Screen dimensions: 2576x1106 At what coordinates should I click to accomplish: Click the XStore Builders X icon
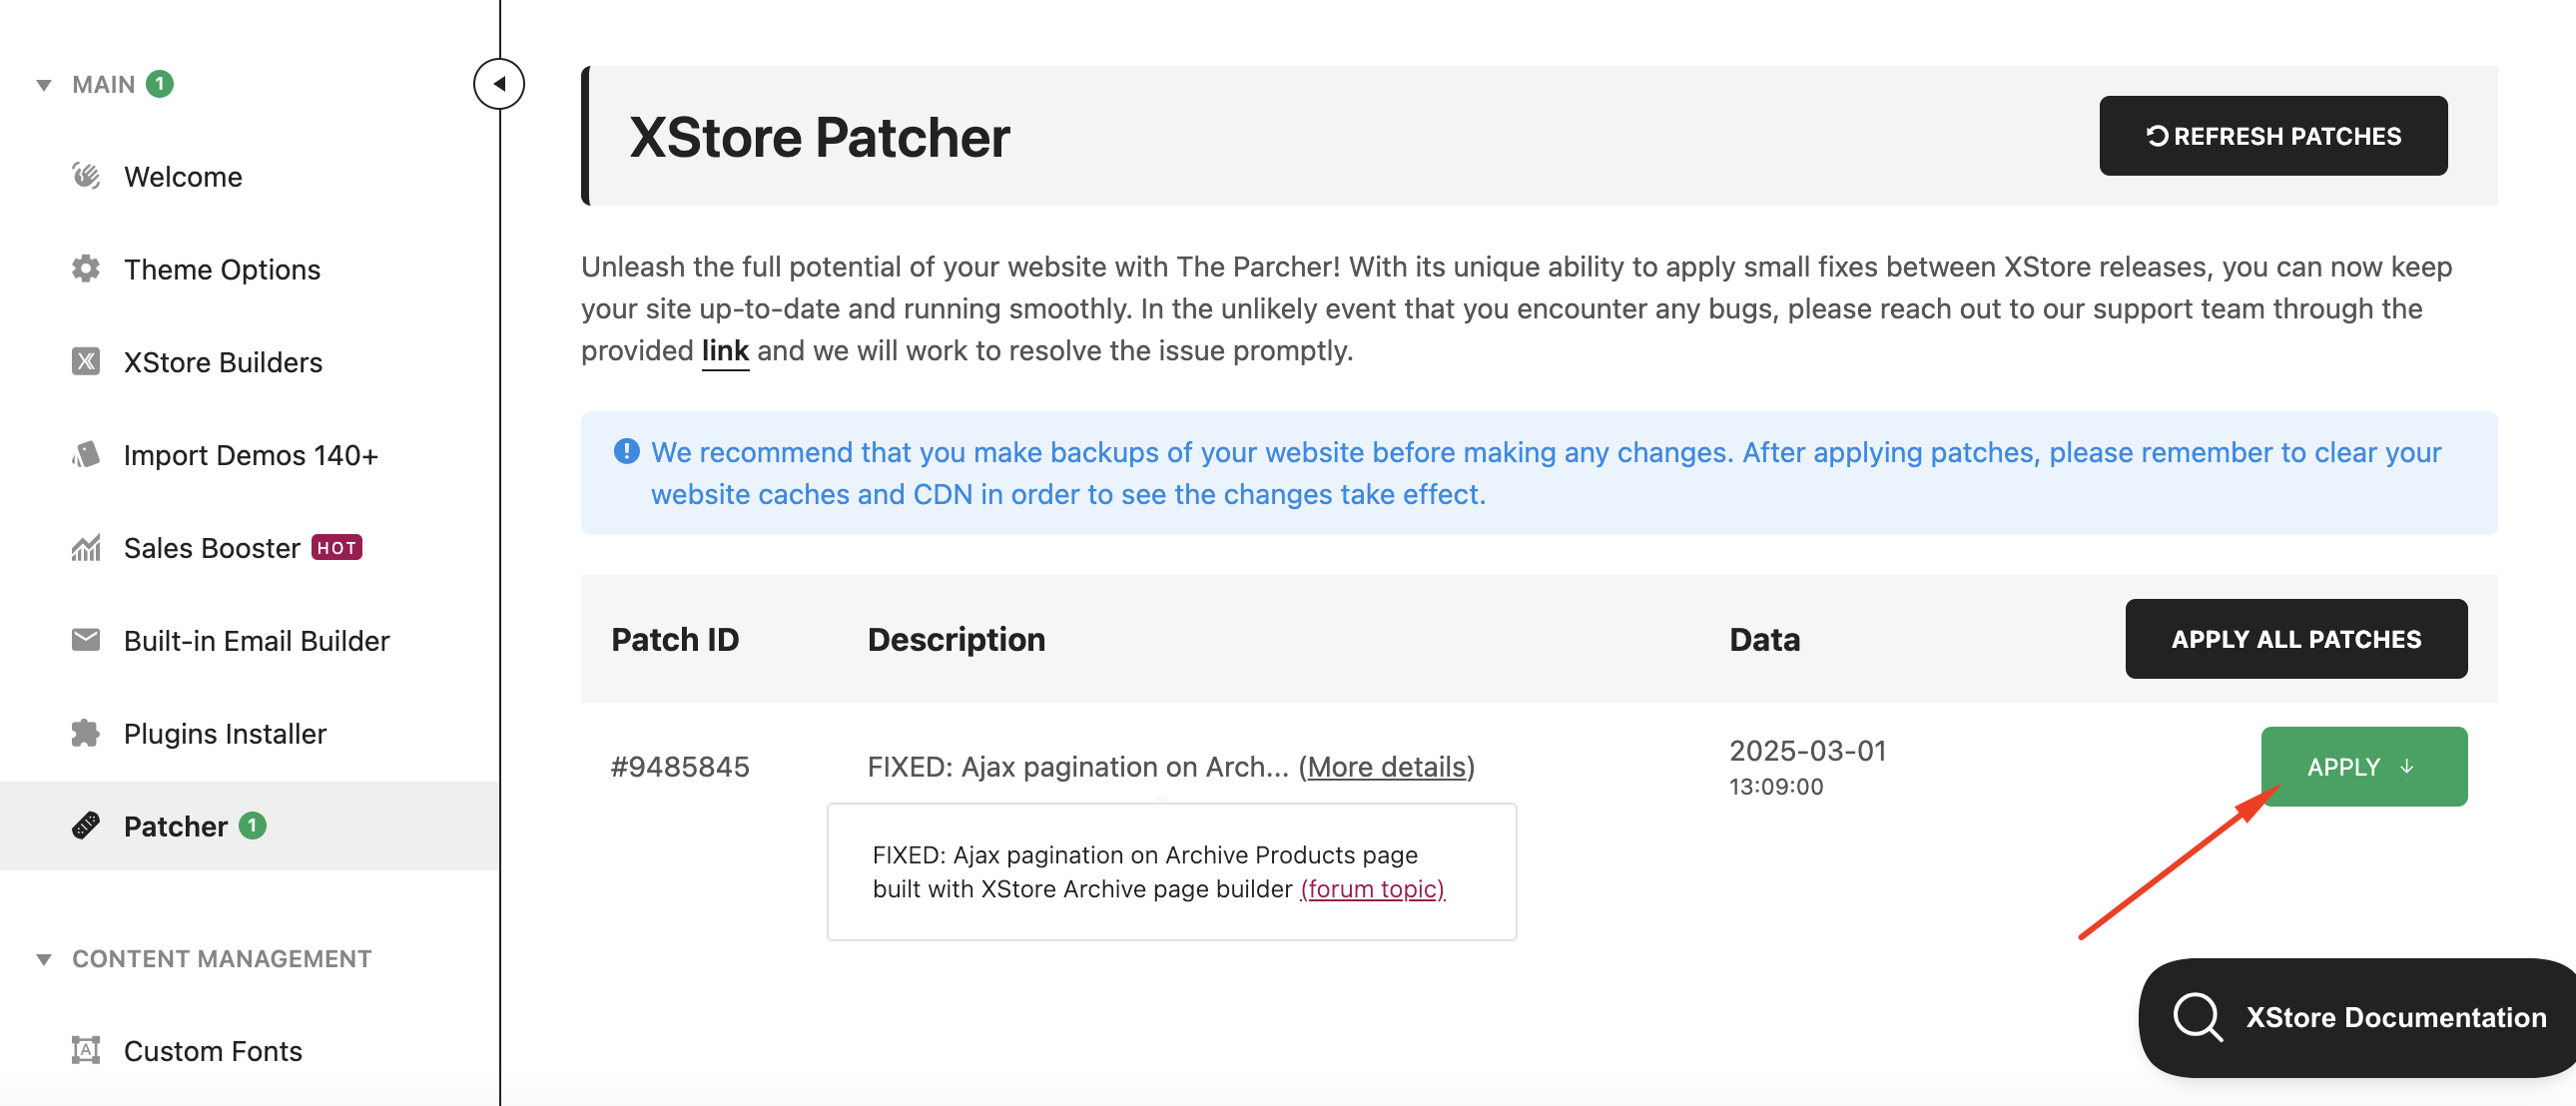86,362
